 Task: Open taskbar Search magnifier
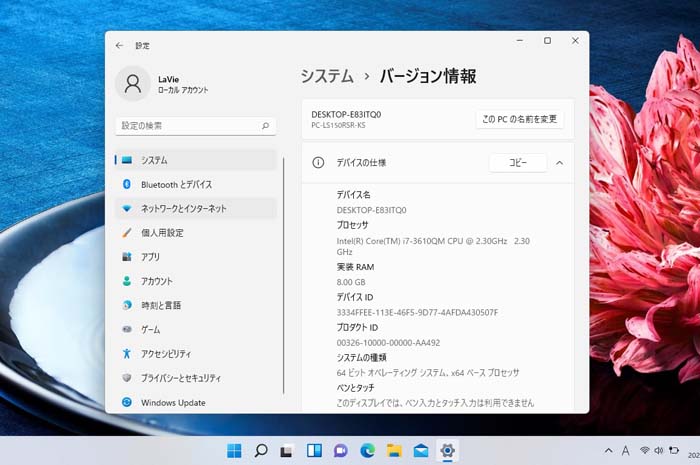click(x=261, y=451)
